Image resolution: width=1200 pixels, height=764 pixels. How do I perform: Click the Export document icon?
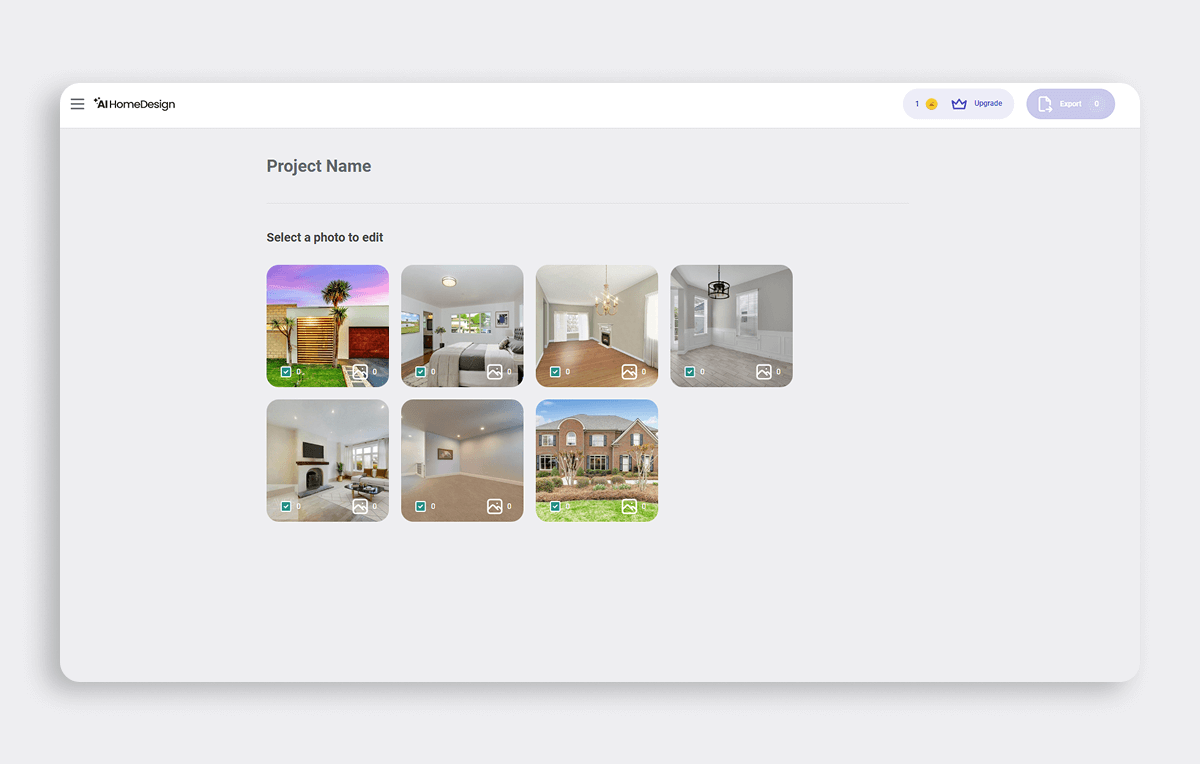1044,104
